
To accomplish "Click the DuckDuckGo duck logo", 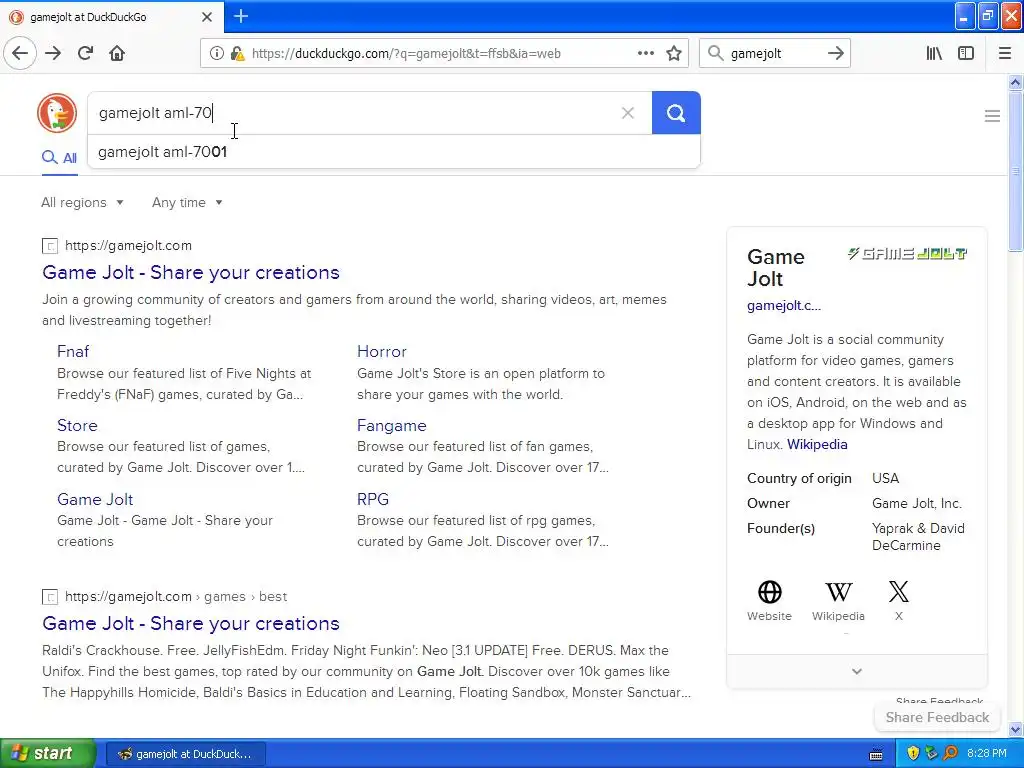I will click(x=57, y=113).
